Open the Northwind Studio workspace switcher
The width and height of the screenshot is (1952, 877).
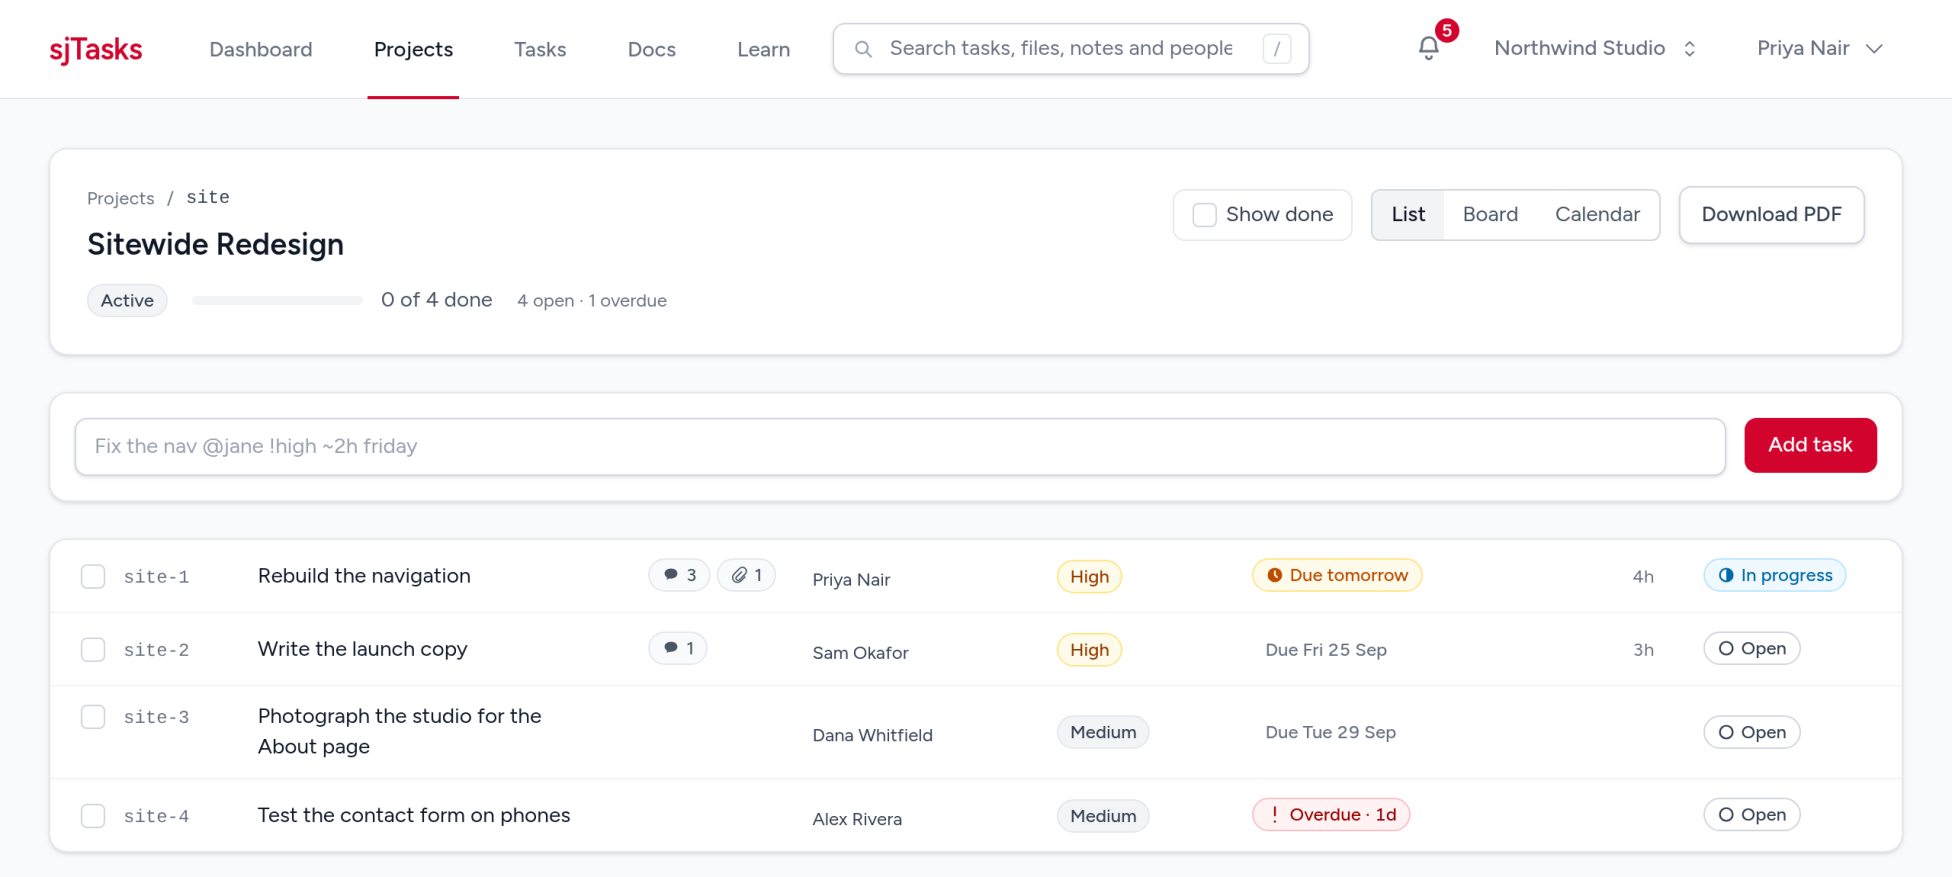[1595, 48]
